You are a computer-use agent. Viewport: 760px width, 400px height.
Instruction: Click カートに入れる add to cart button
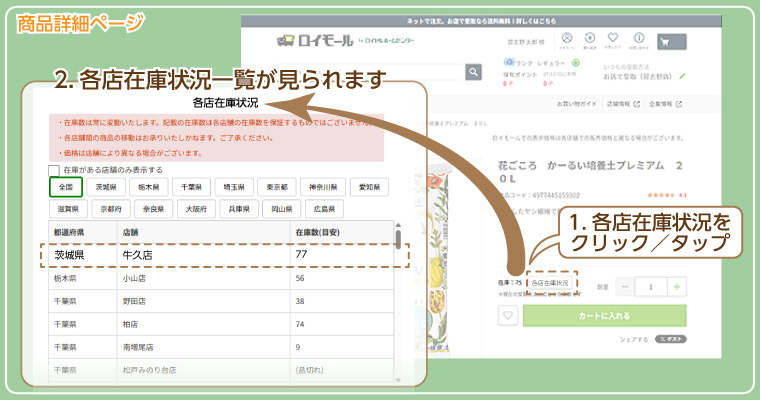click(x=604, y=316)
